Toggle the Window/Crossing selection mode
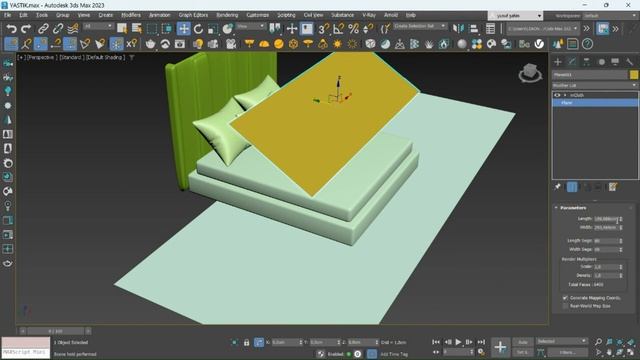640x360 pixels. point(167,29)
